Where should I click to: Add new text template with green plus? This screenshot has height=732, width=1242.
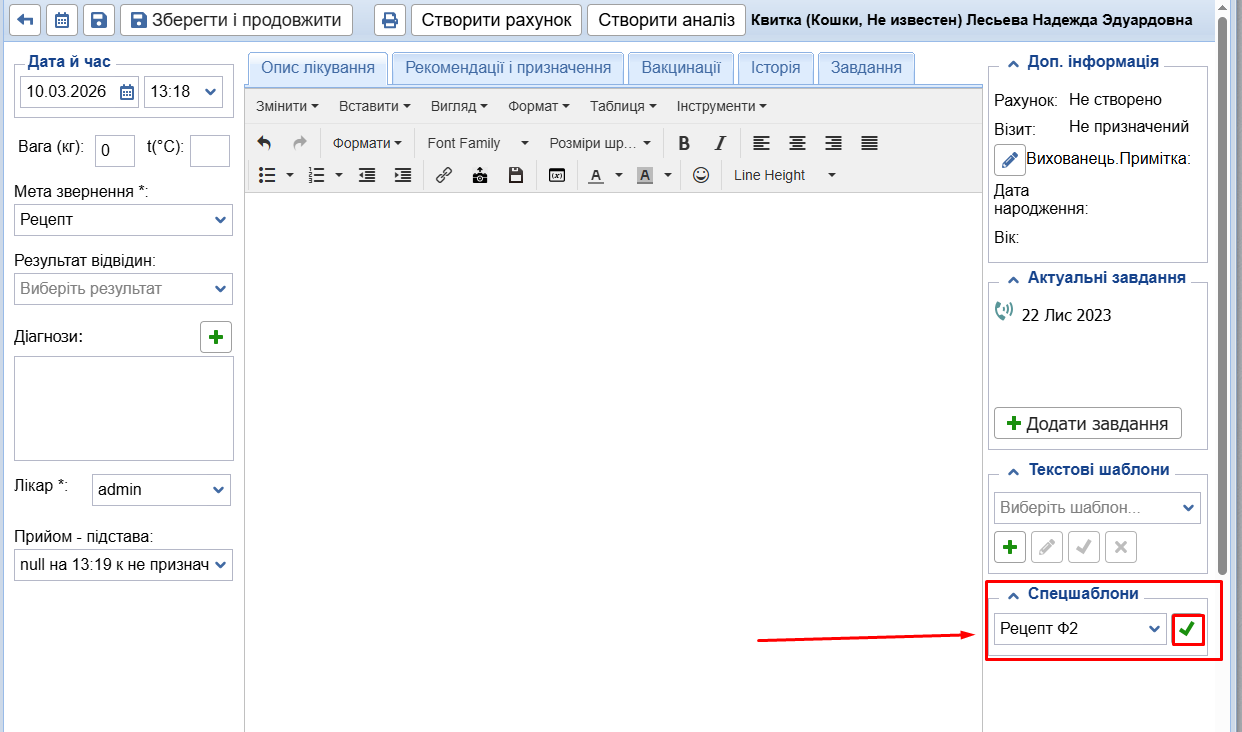coord(1009,547)
